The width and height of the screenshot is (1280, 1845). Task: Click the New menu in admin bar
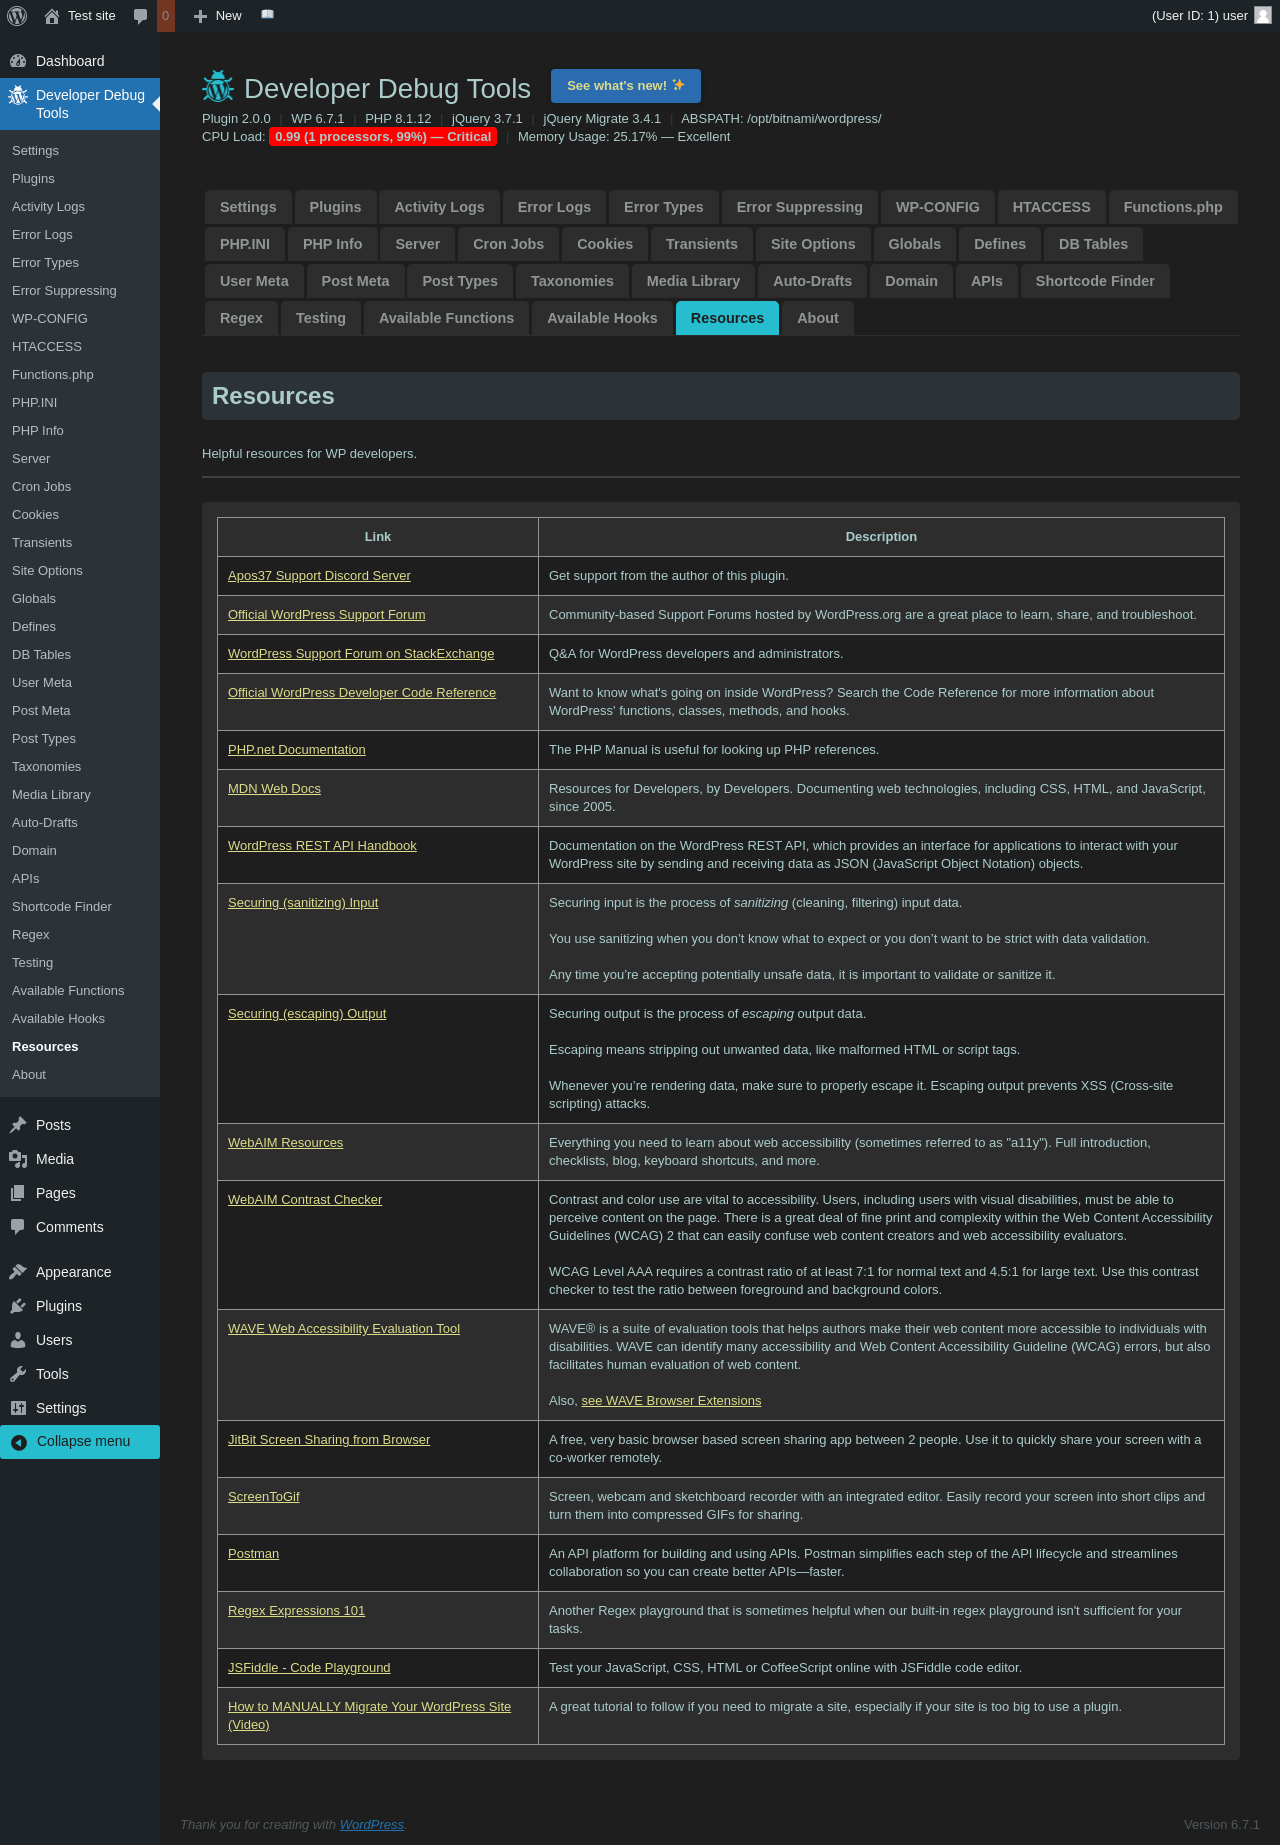tap(218, 16)
